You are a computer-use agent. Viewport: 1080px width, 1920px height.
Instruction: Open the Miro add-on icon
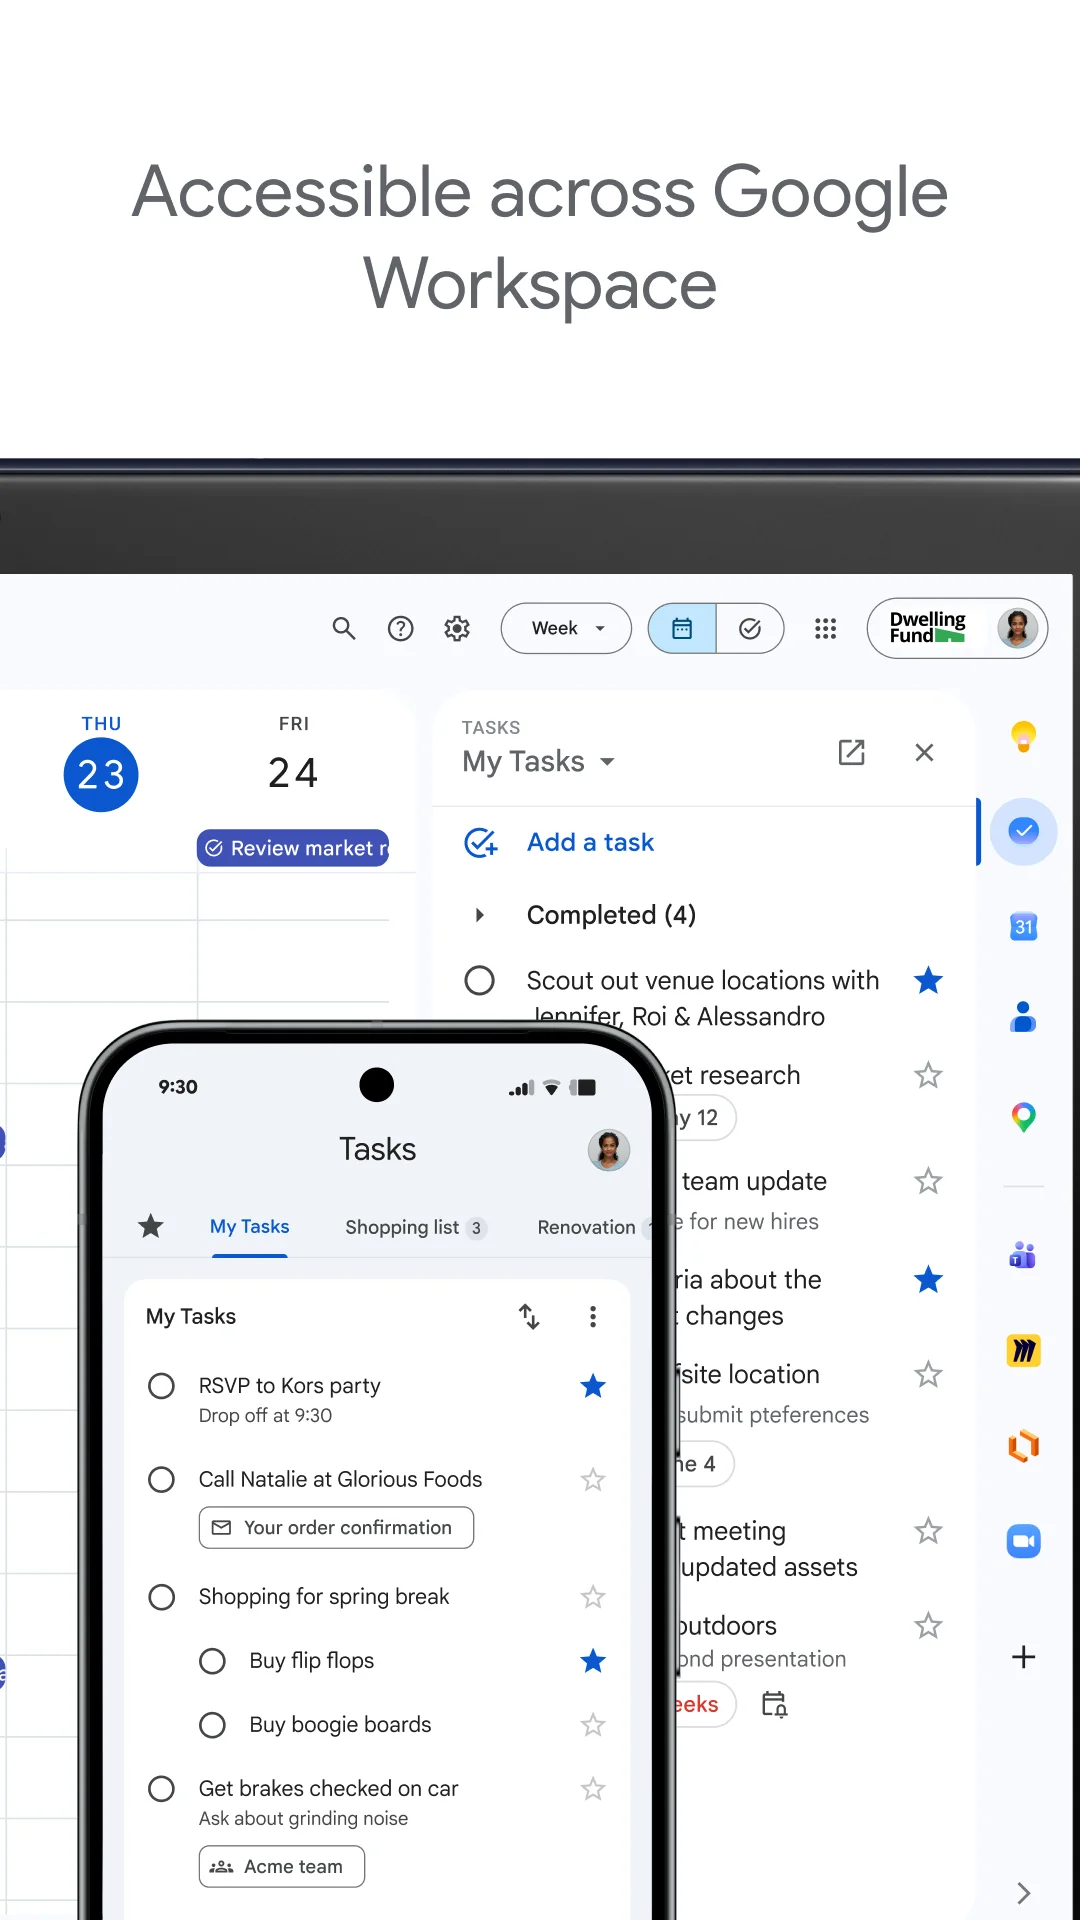(1023, 1351)
